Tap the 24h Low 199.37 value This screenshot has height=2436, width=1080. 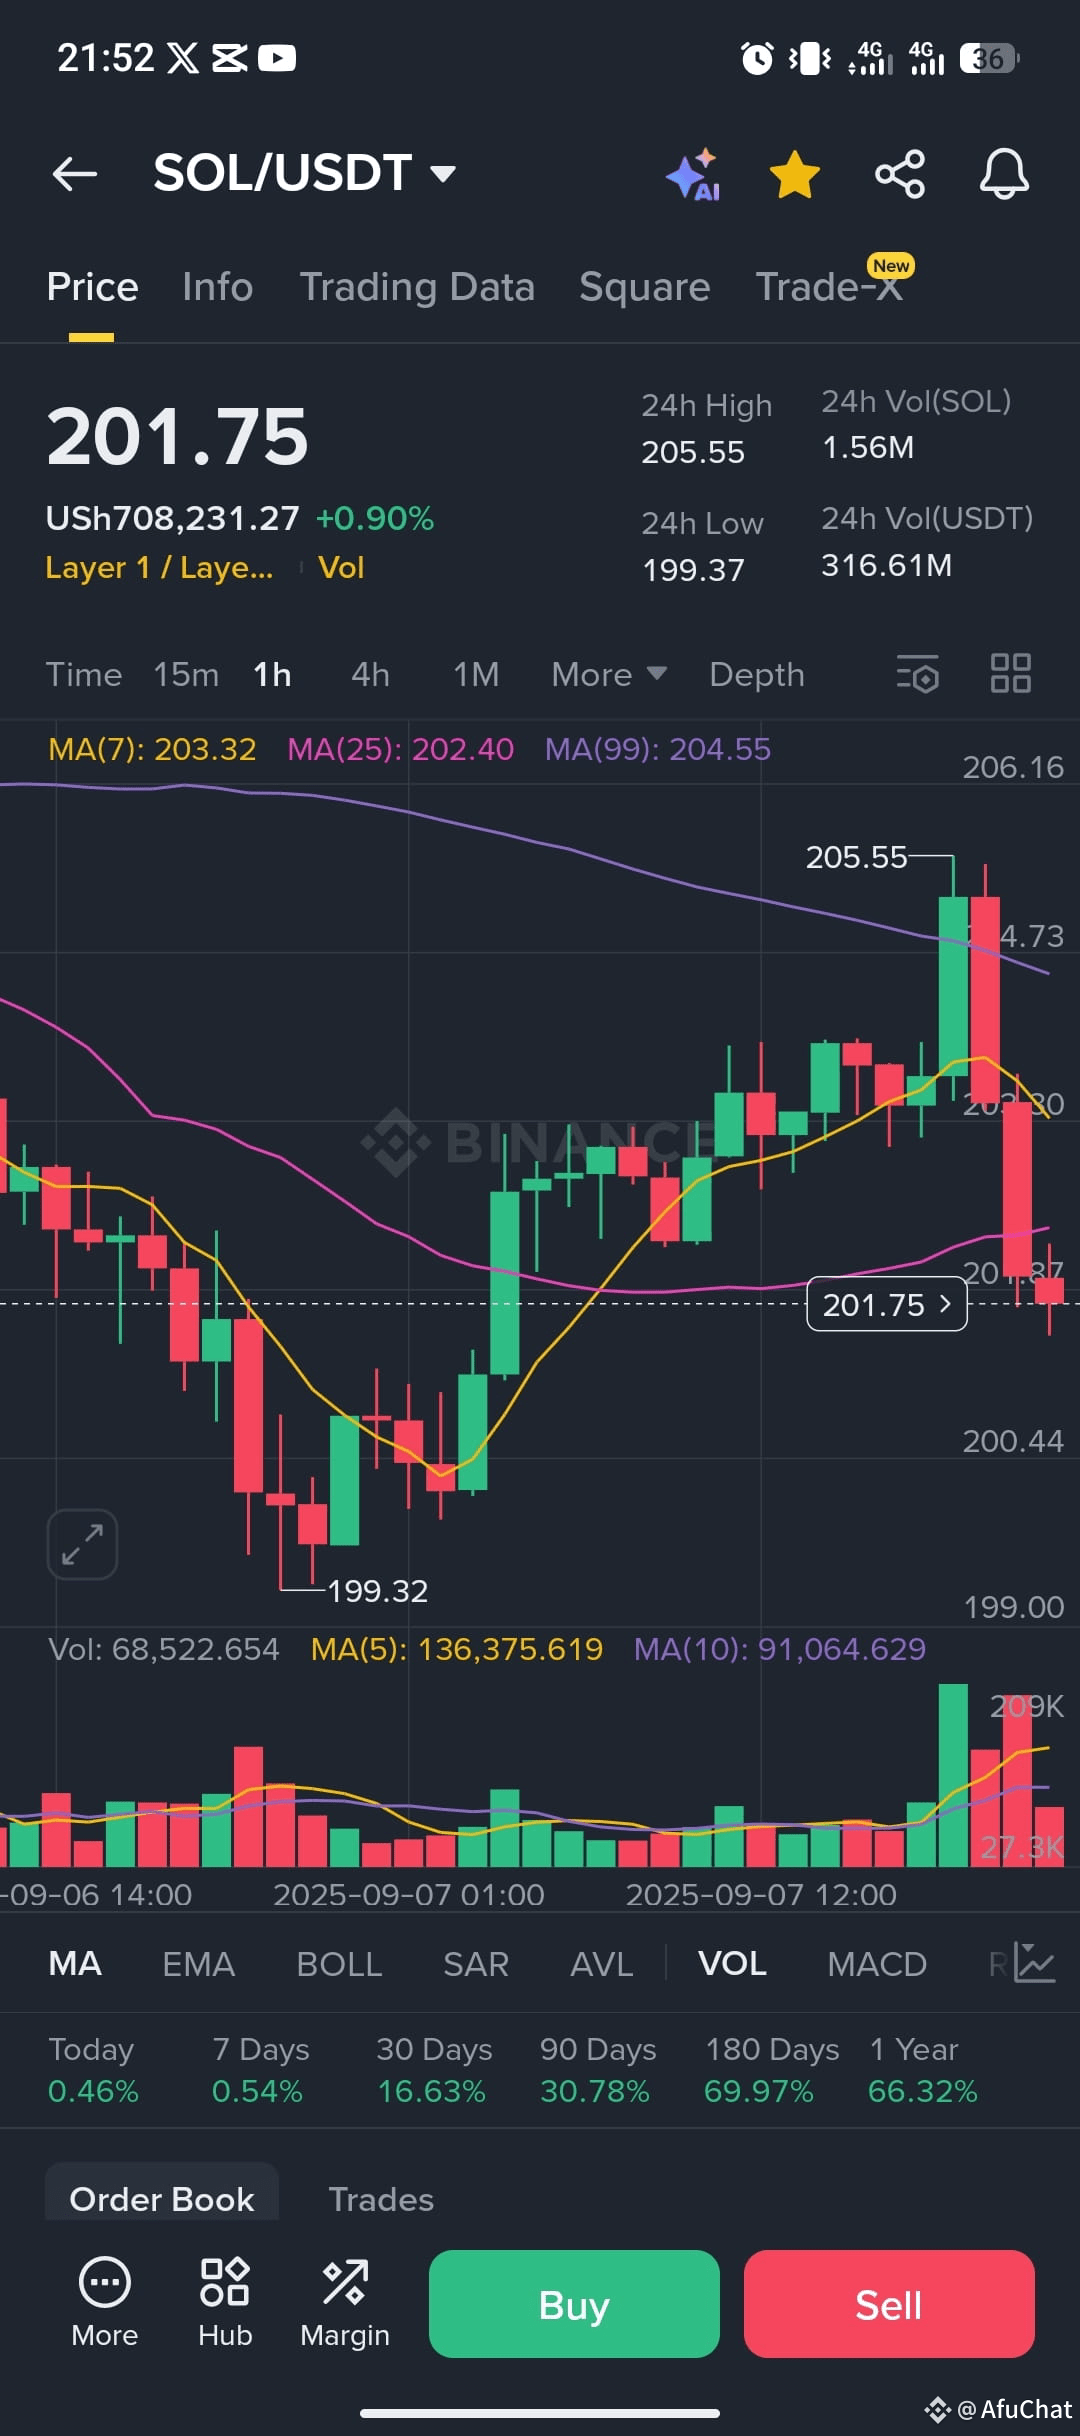(693, 570)
